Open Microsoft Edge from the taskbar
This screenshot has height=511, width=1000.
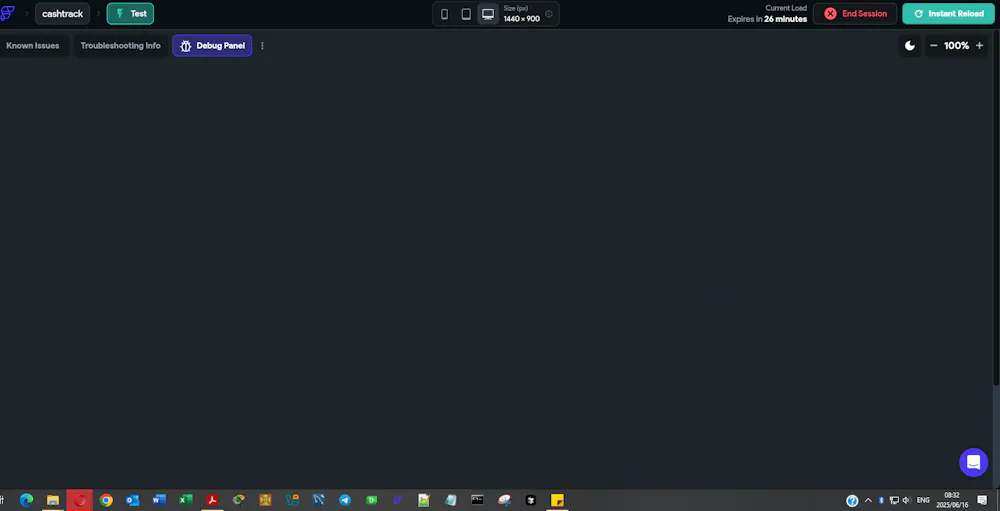26,500
